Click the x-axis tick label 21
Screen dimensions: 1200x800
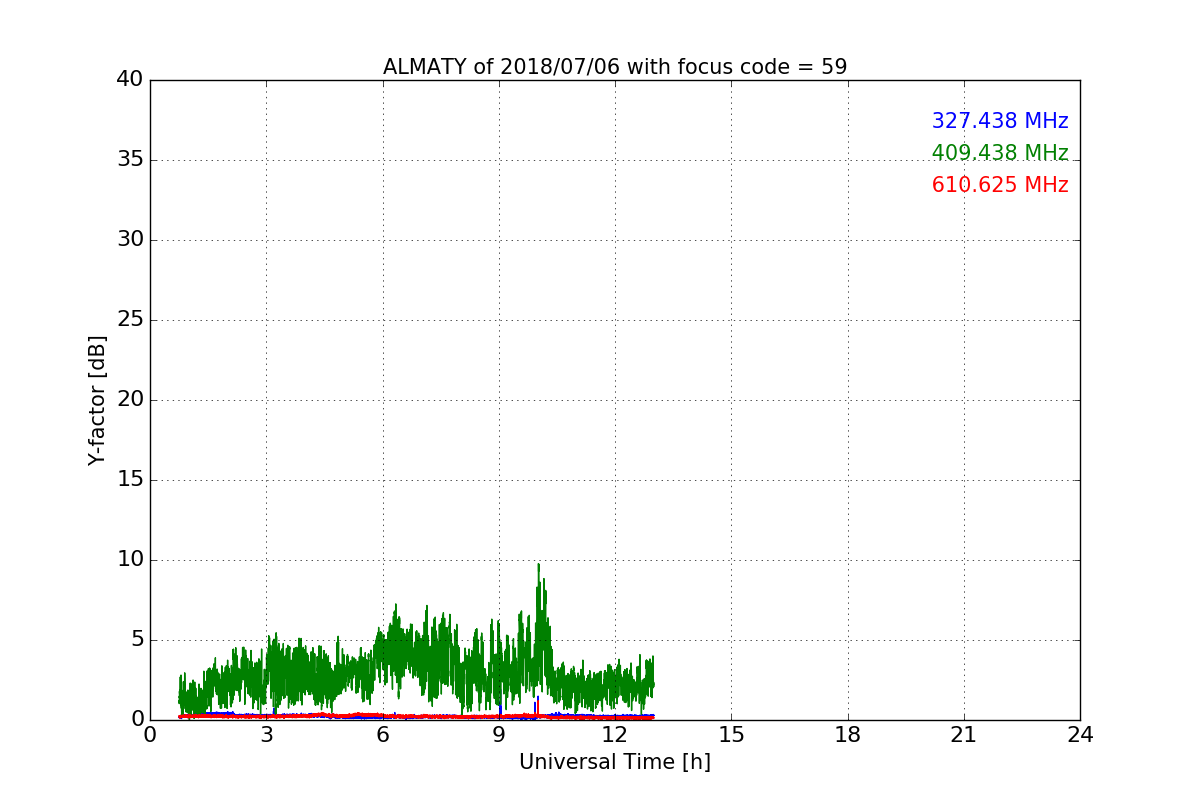[x=964, y=735]
